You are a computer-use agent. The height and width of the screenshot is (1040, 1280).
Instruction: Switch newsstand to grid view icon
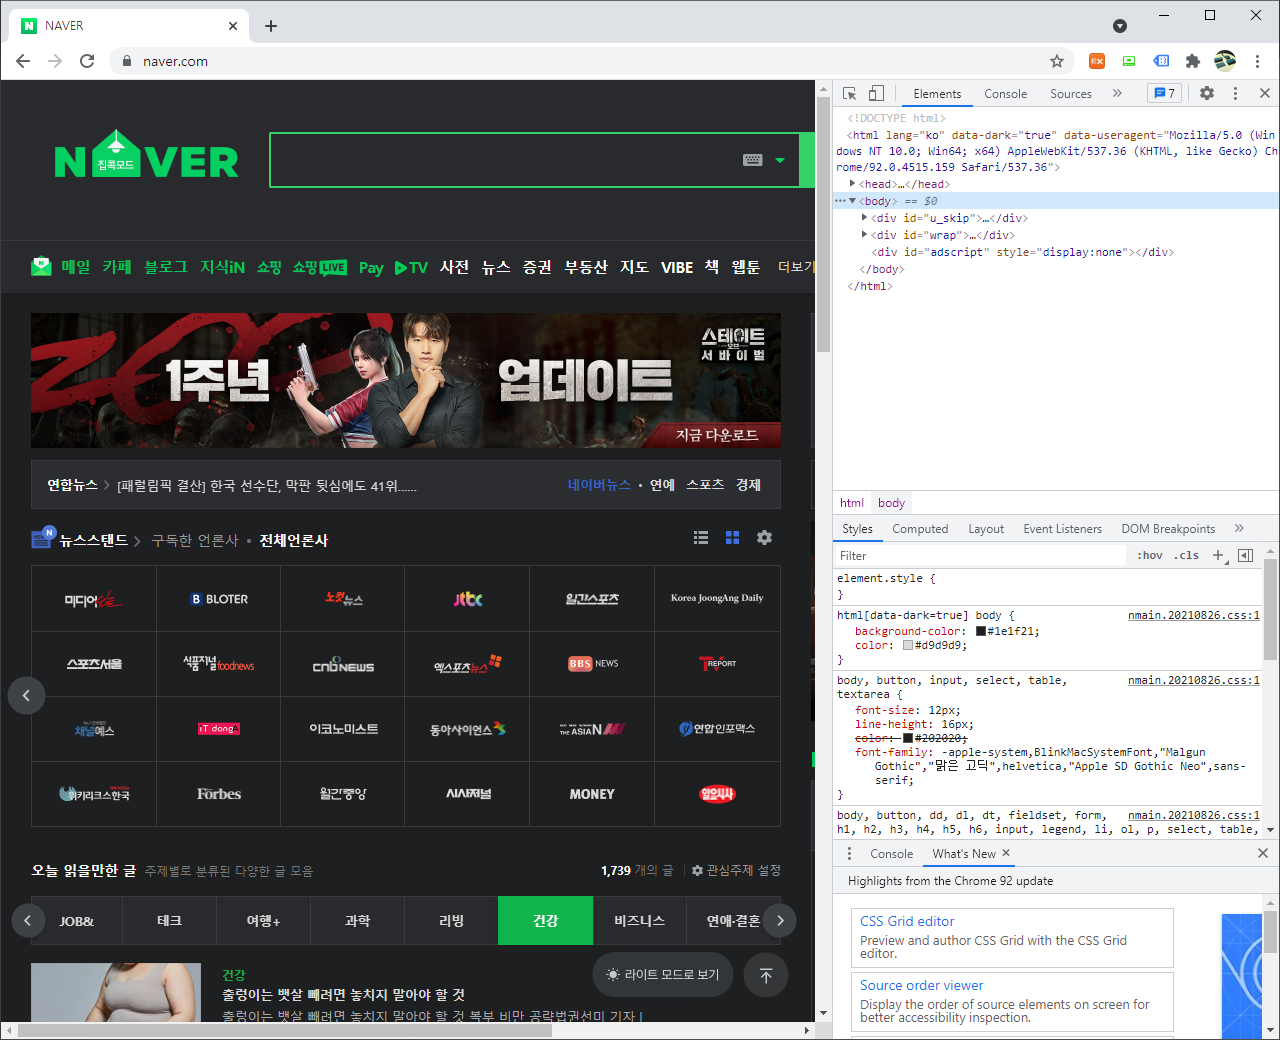(733, 537)
